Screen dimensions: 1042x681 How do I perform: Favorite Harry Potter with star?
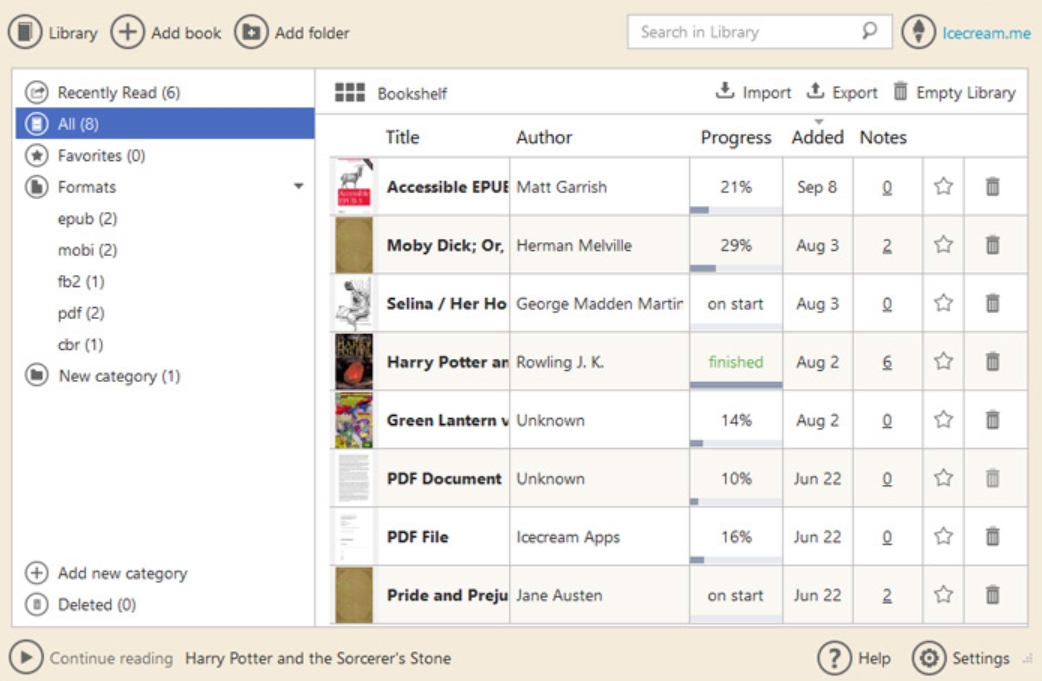tap(944, 361)
